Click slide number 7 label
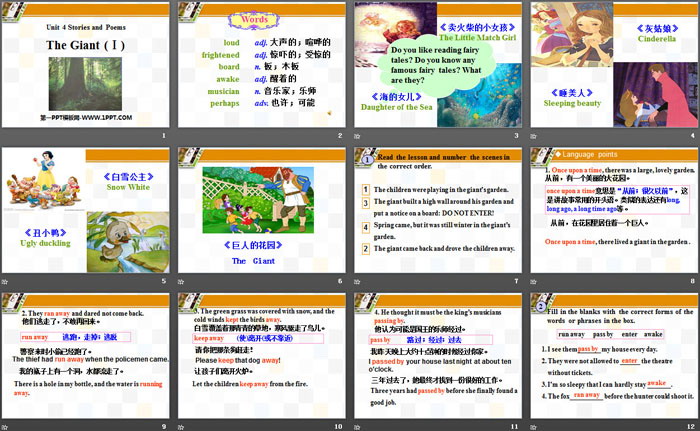This screenshot has width=700, height=431. pyautogui.click(x=517, y=281)
